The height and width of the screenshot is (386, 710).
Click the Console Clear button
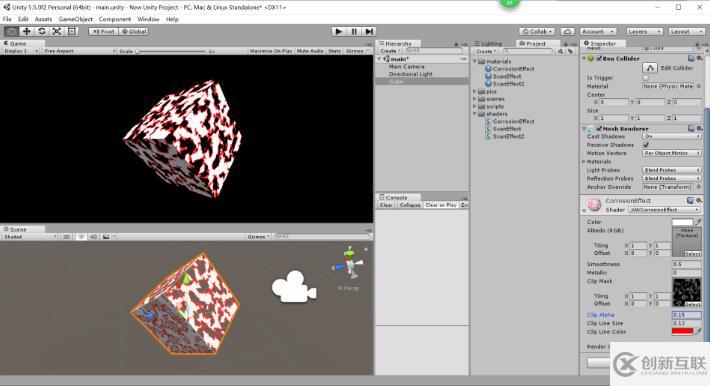386,205
